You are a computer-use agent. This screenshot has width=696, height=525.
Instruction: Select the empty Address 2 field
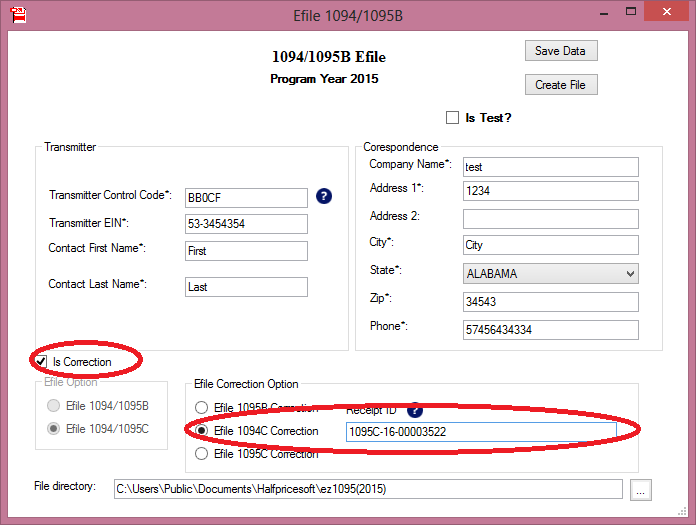[x=550, y=218]
